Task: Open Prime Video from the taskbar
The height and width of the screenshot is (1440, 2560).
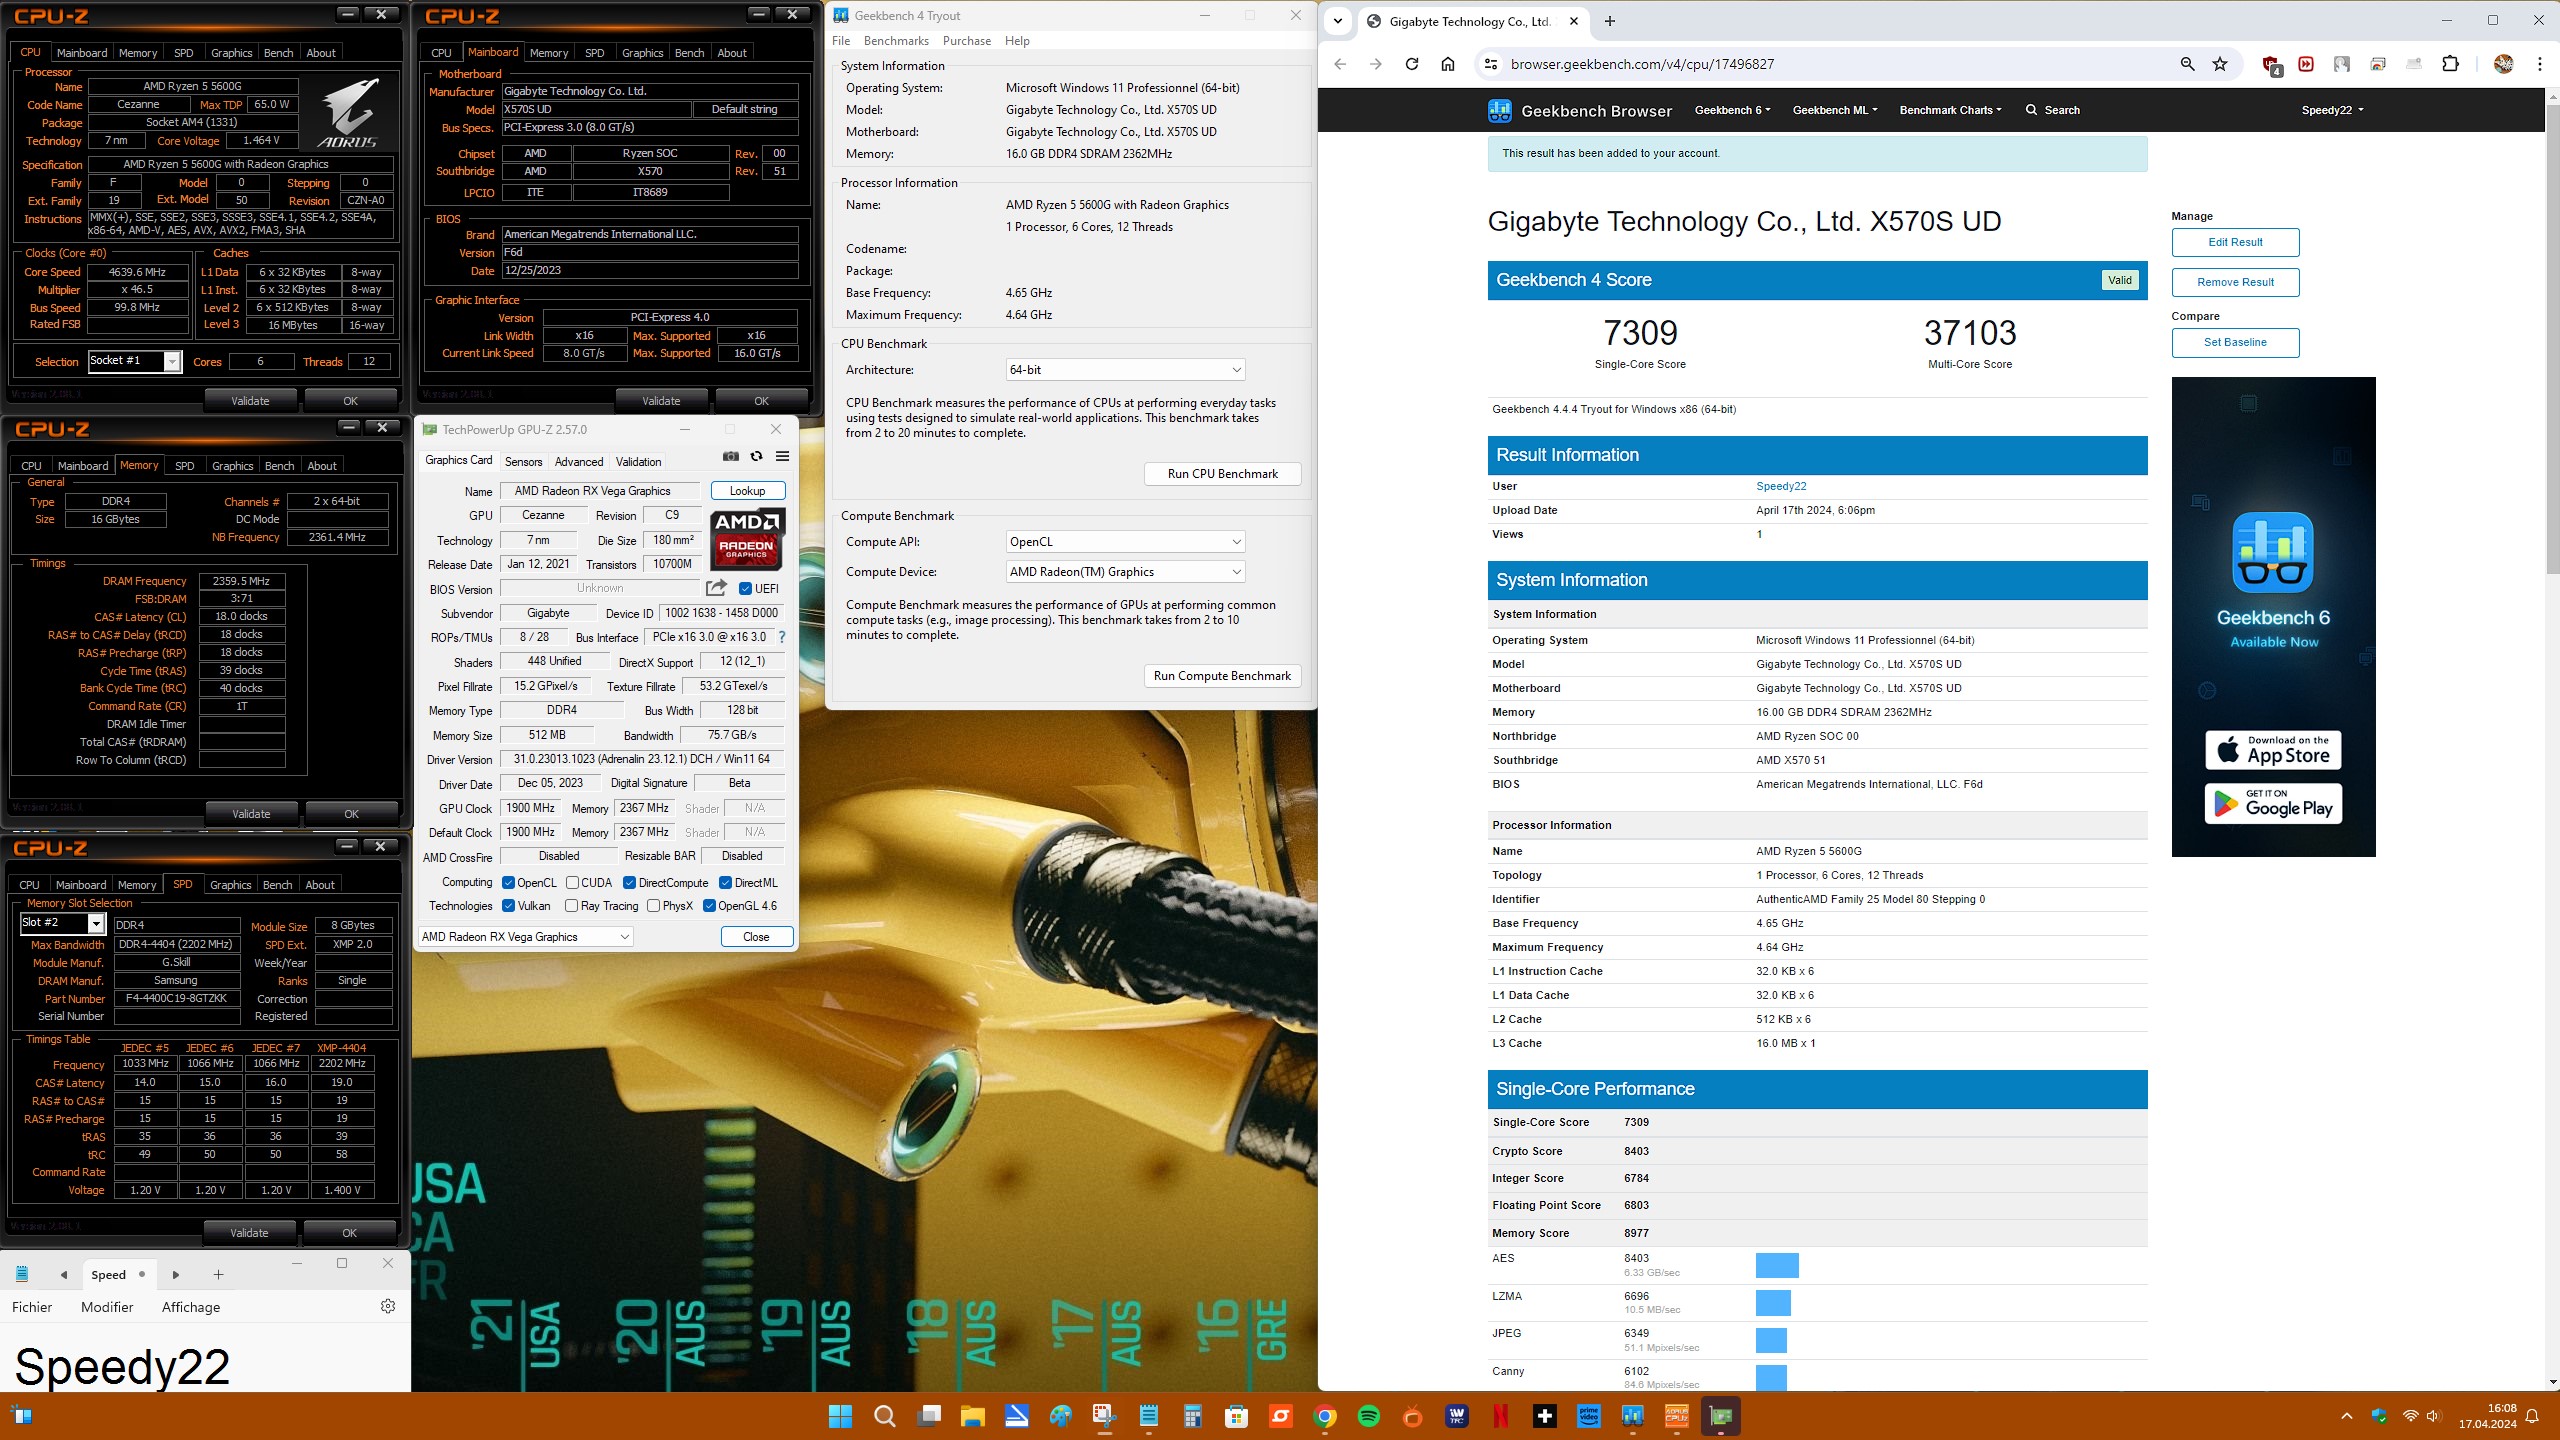Action: 1589,1416
